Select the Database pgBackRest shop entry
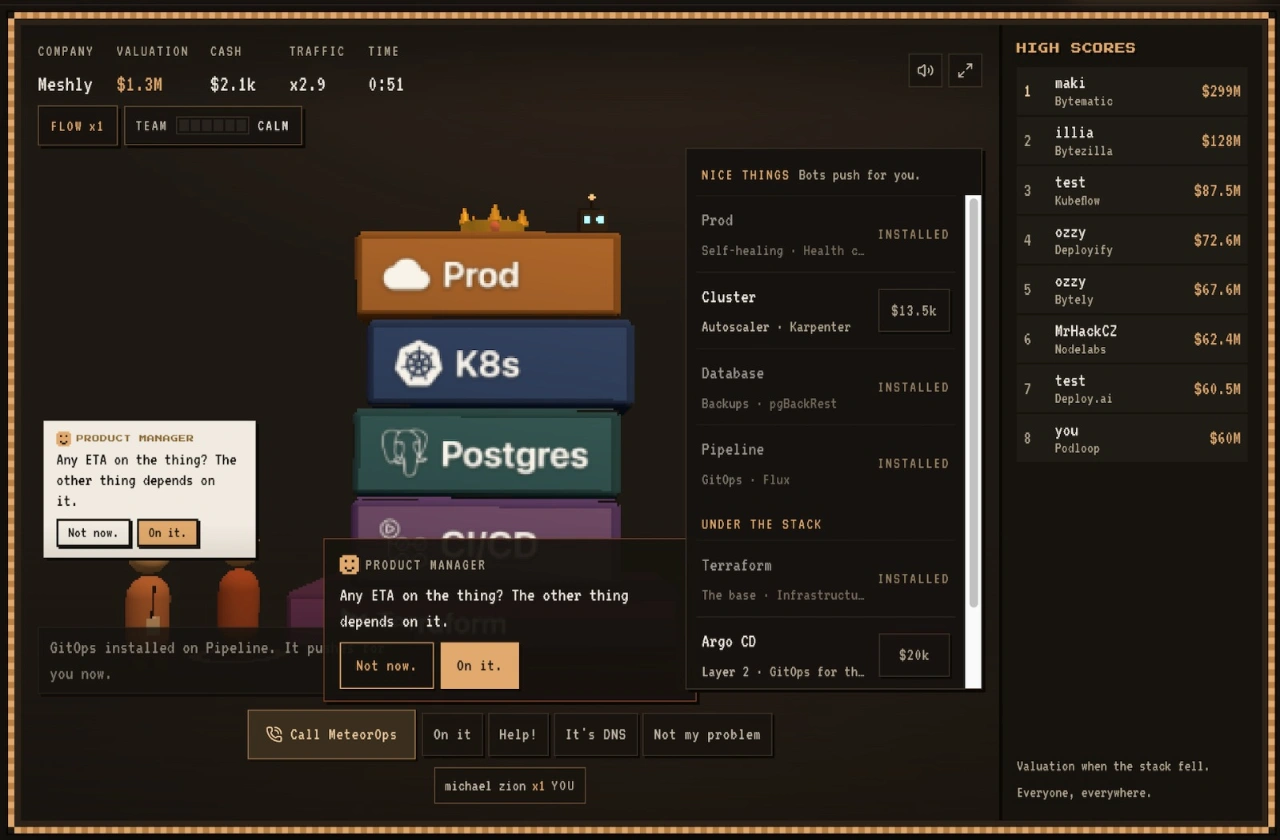 click(x=825, y=387)
